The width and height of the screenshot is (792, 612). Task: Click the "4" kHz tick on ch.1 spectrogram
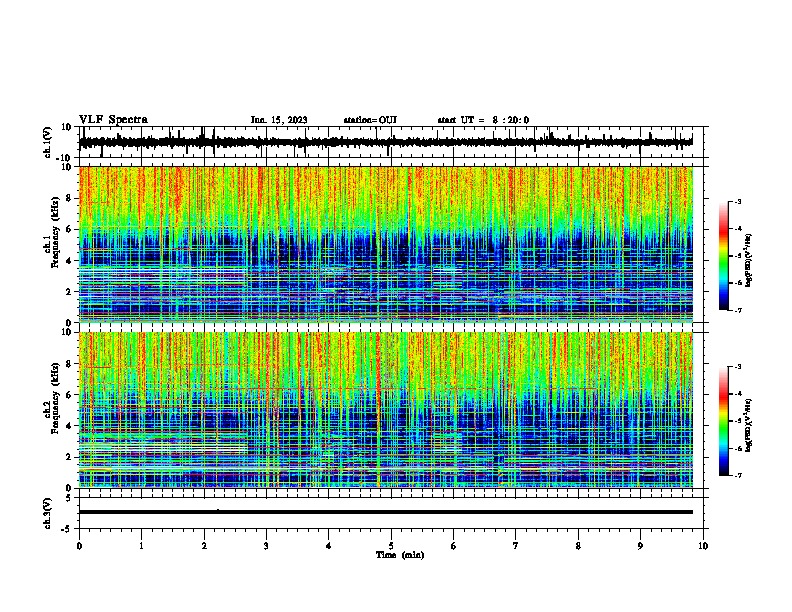pyautogui.click(x=69, y=261)
